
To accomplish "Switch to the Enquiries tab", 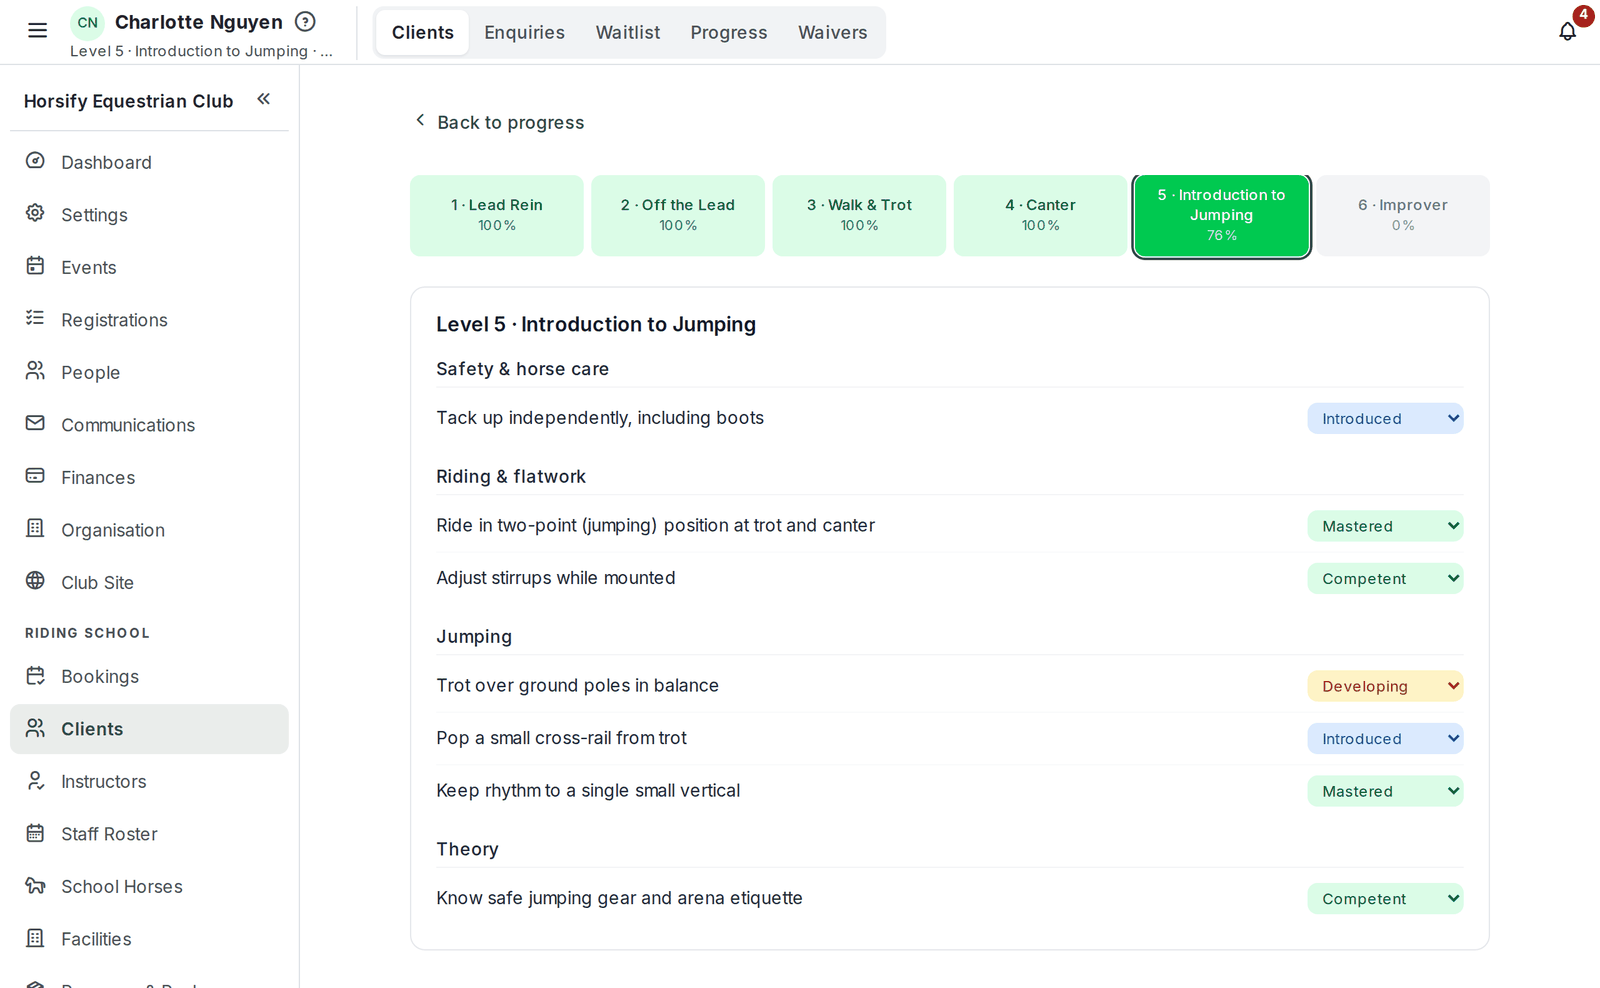I will pos(524,32).
